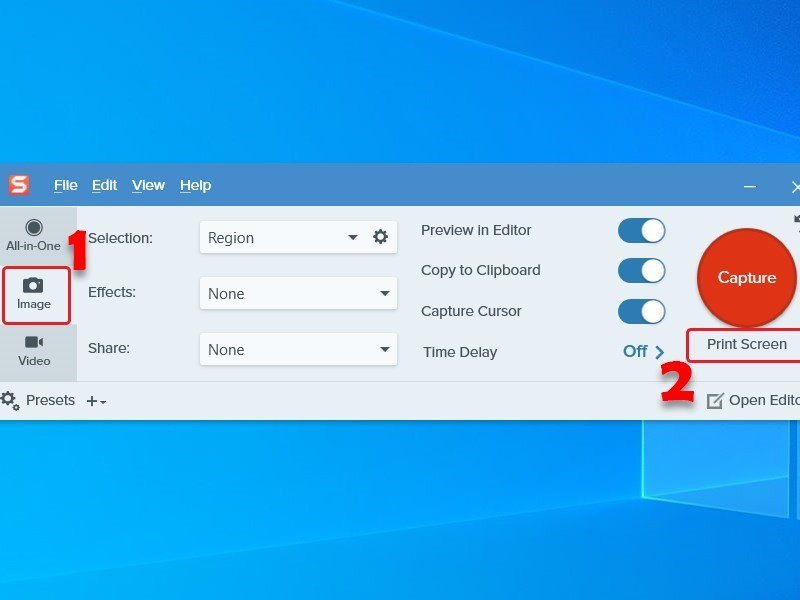800x600 pixels.
Task: Open the View menu
Action: [148, 185]
